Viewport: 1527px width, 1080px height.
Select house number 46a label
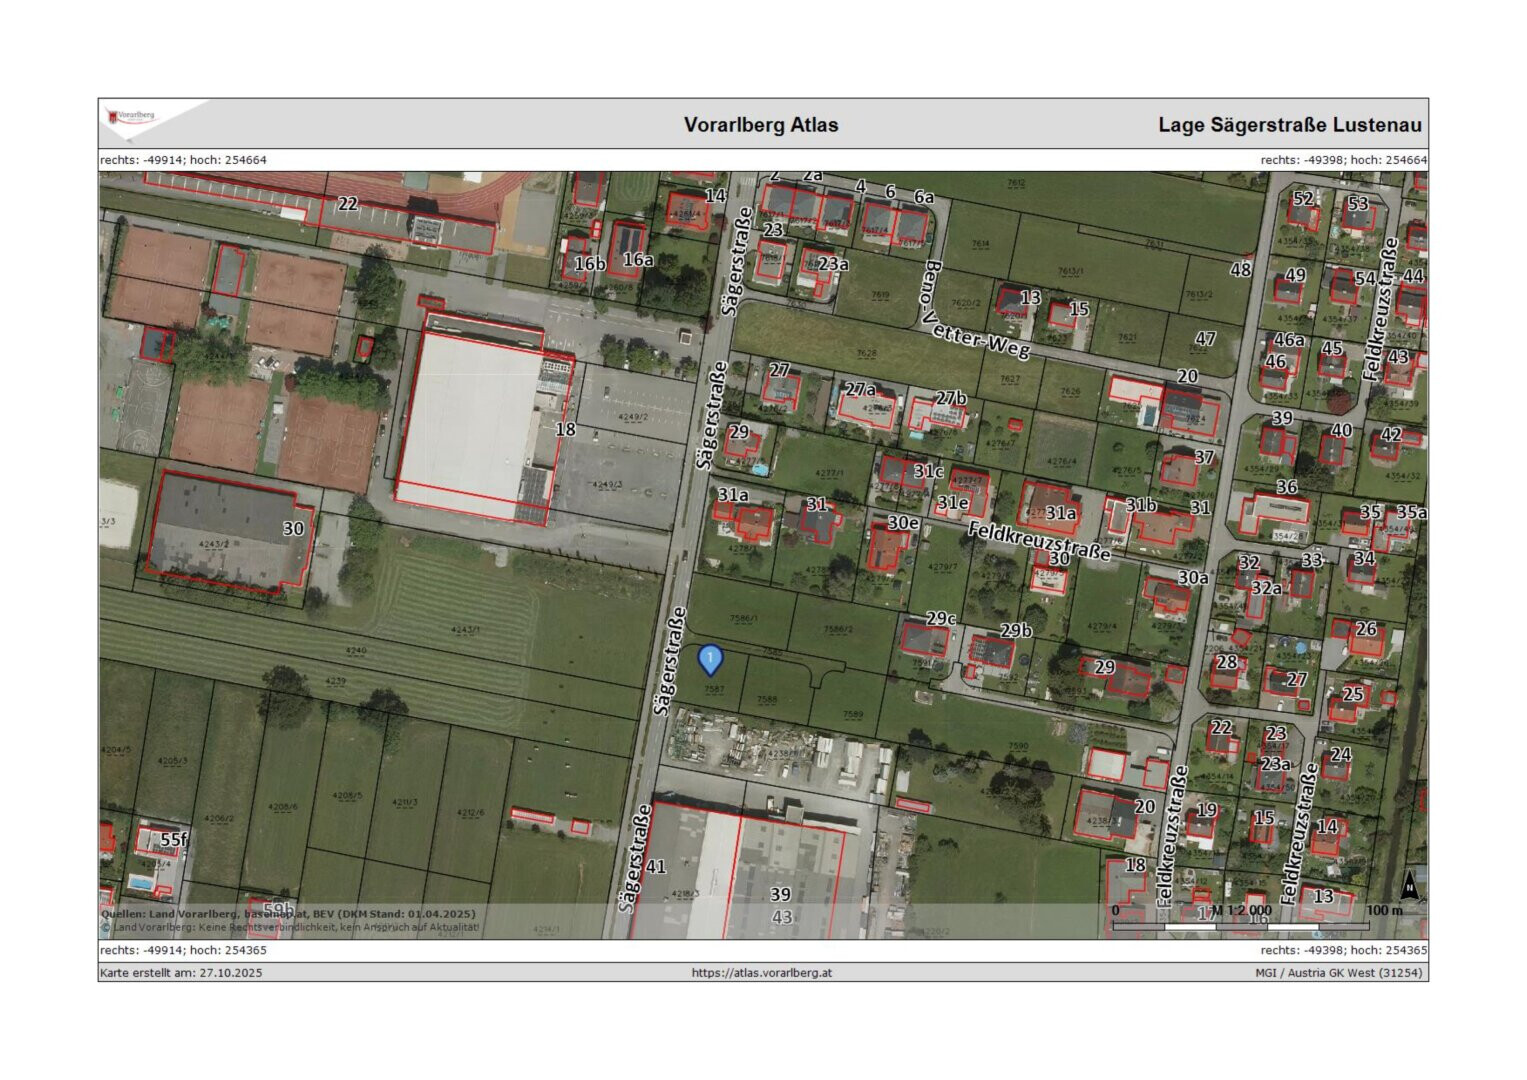tap(1289, 340)
